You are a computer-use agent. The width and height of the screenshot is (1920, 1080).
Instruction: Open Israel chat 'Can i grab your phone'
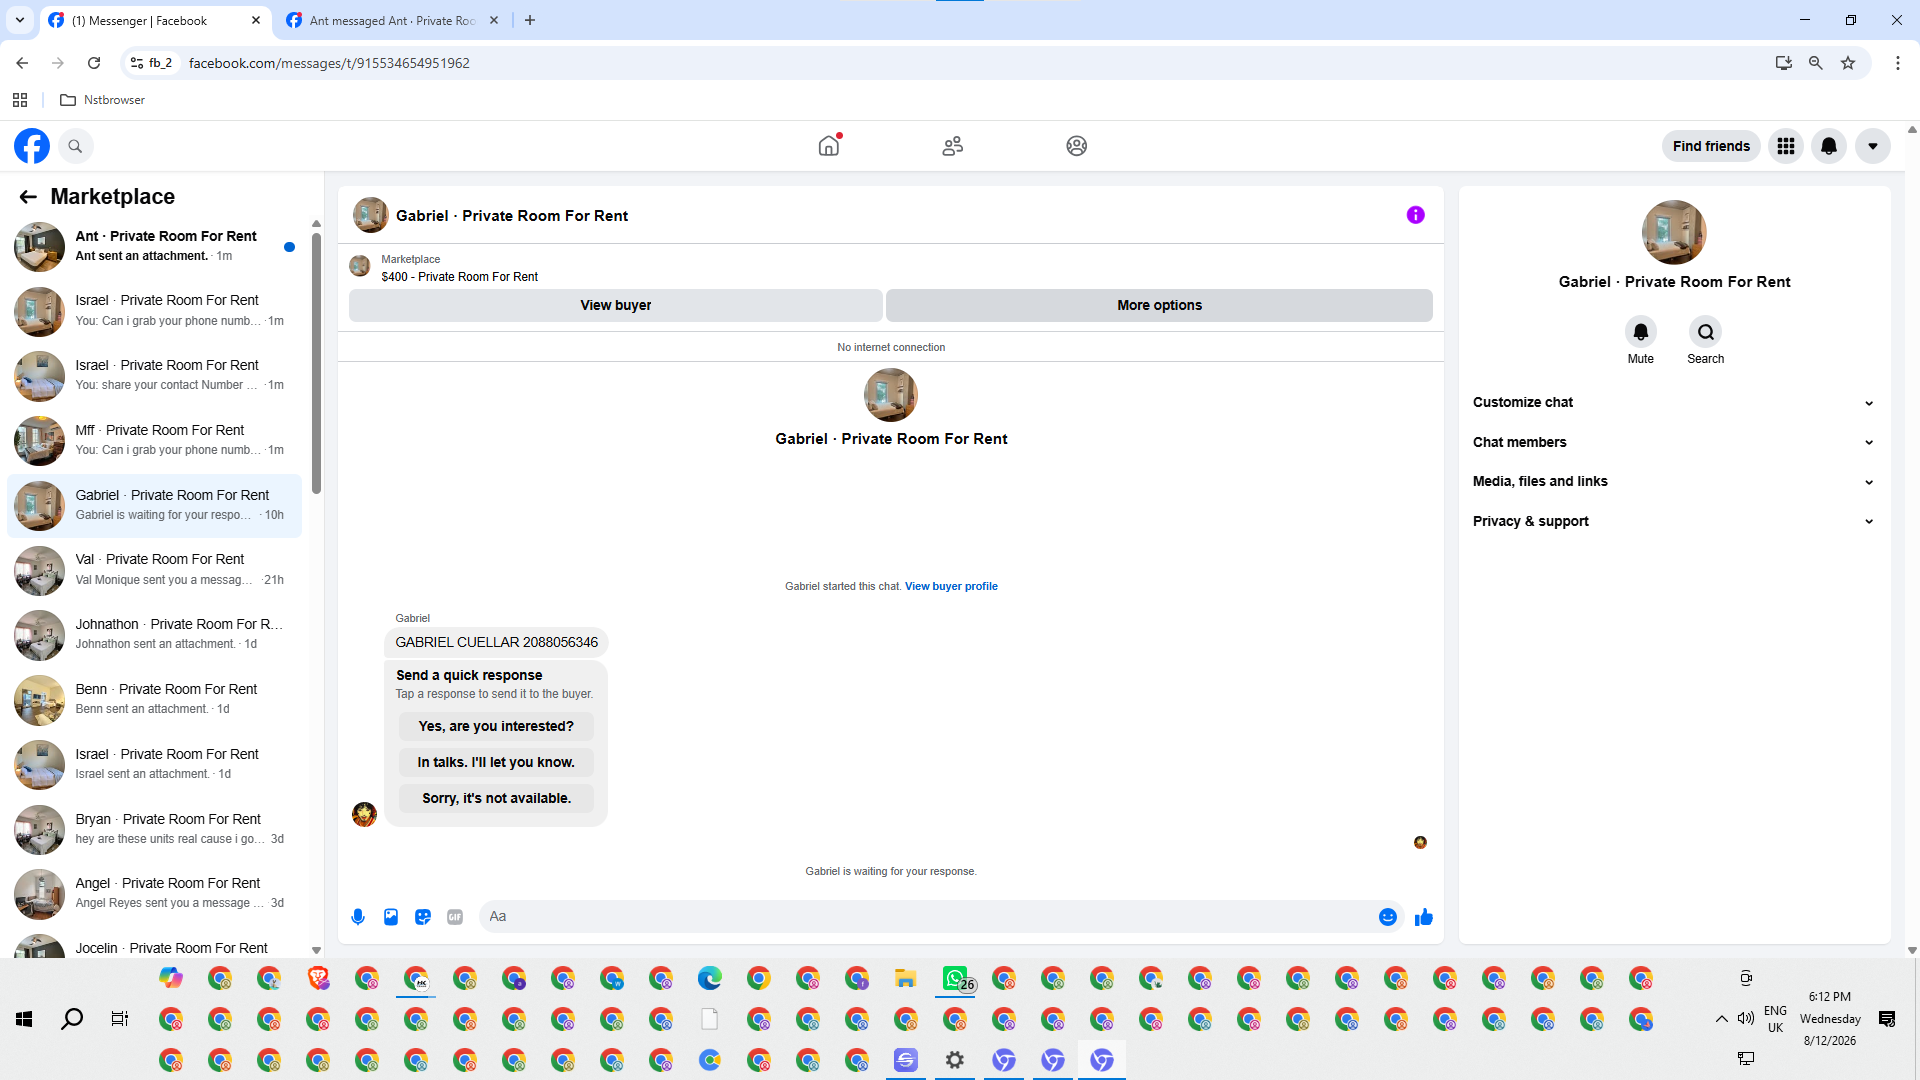click(155, 311)
